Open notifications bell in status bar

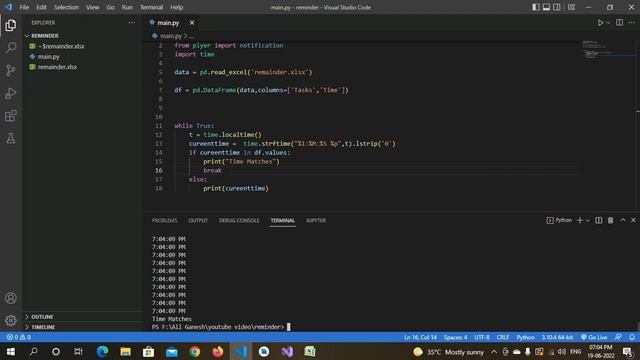tap(631, 337)
